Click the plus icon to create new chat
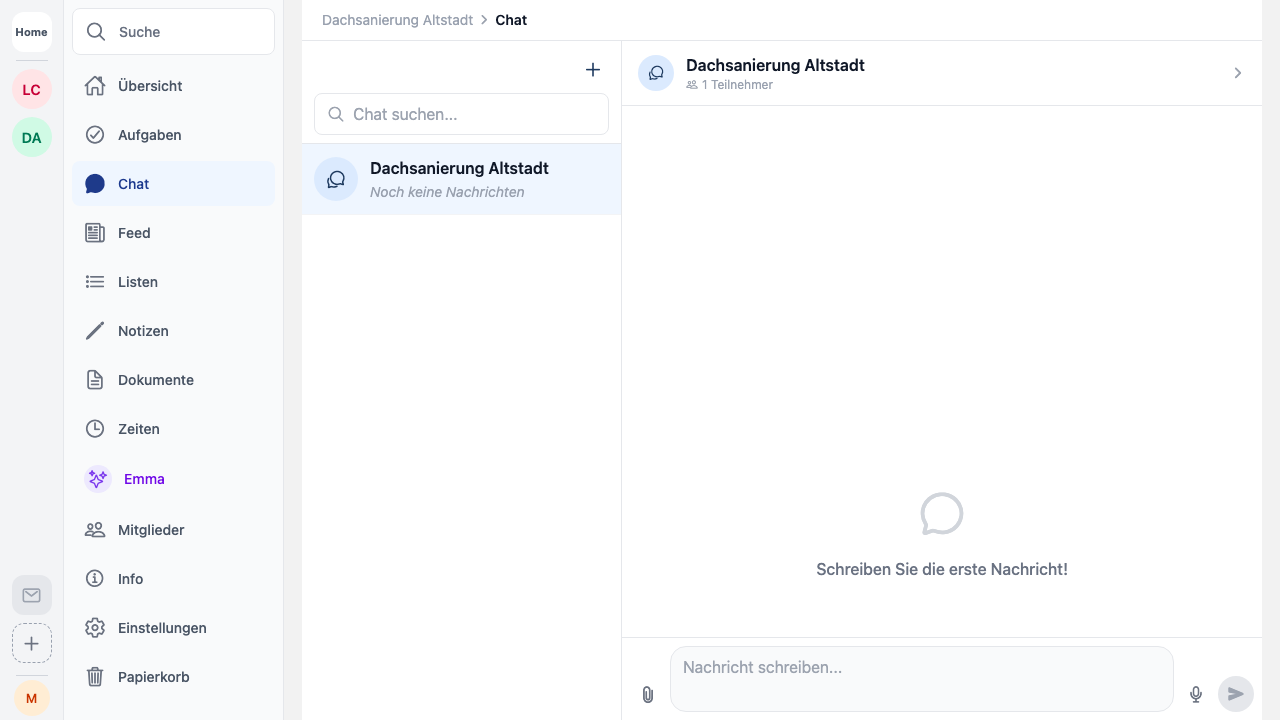Screen dimensions: 1280x720 pos(593,69)
